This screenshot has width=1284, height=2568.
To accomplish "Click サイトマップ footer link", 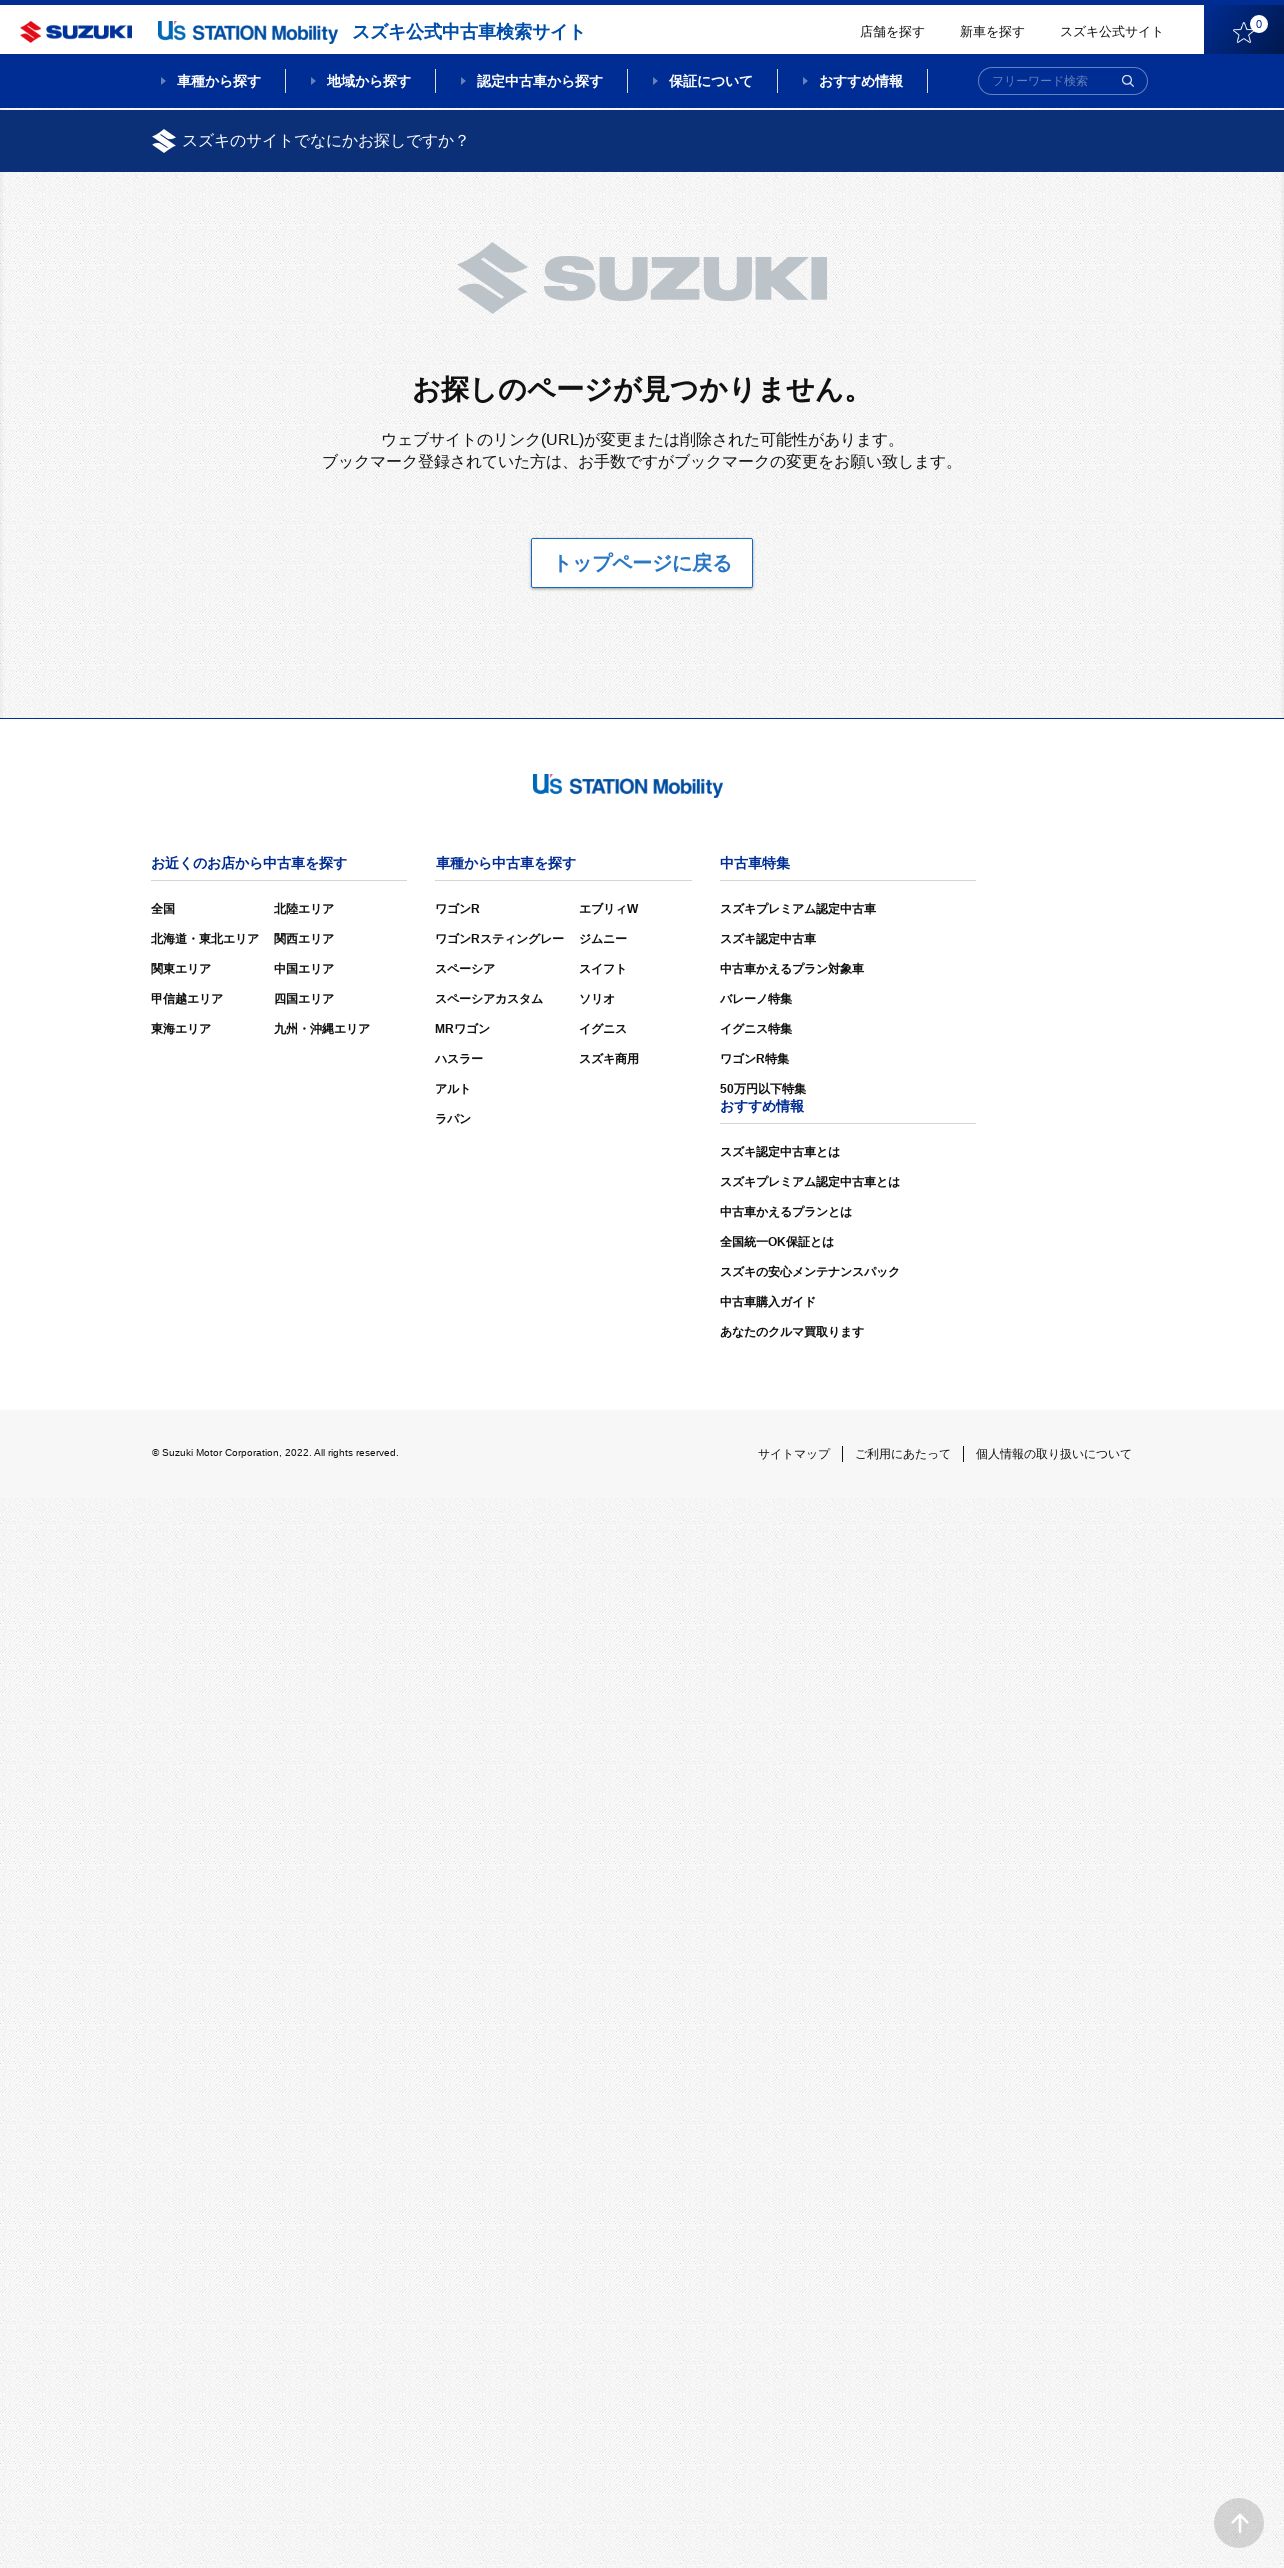I will (x=794, y=1454).
